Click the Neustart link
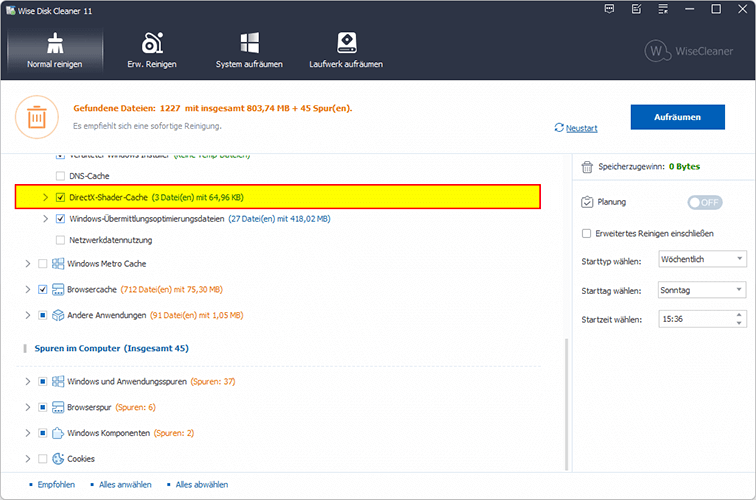This screenshot has width=756, height=500. click(581, 128)
